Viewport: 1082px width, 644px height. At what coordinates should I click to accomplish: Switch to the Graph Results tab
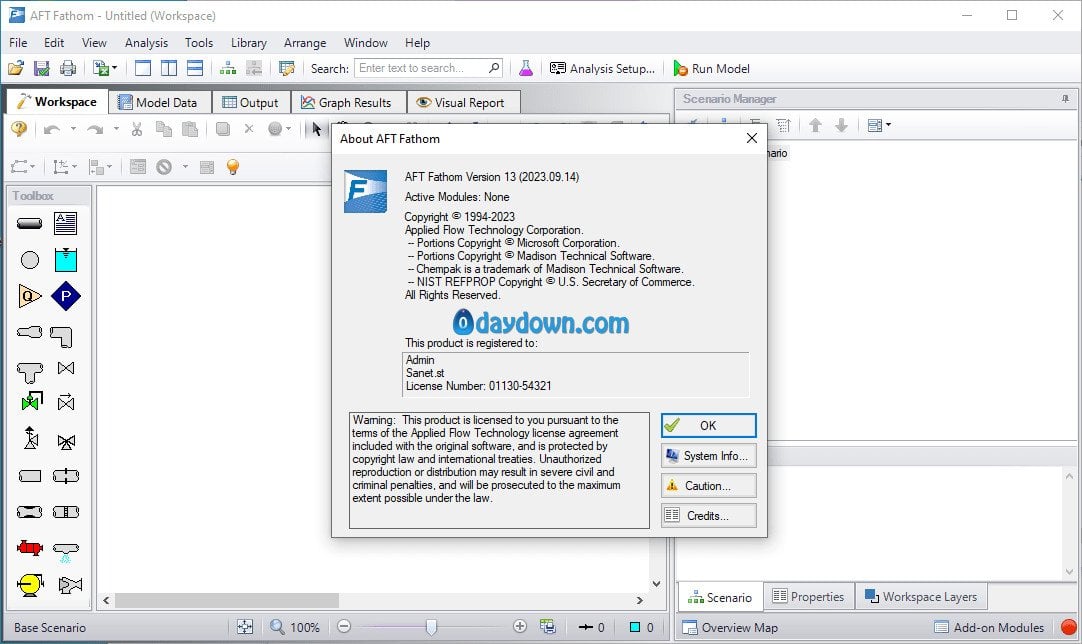point(347,103)
